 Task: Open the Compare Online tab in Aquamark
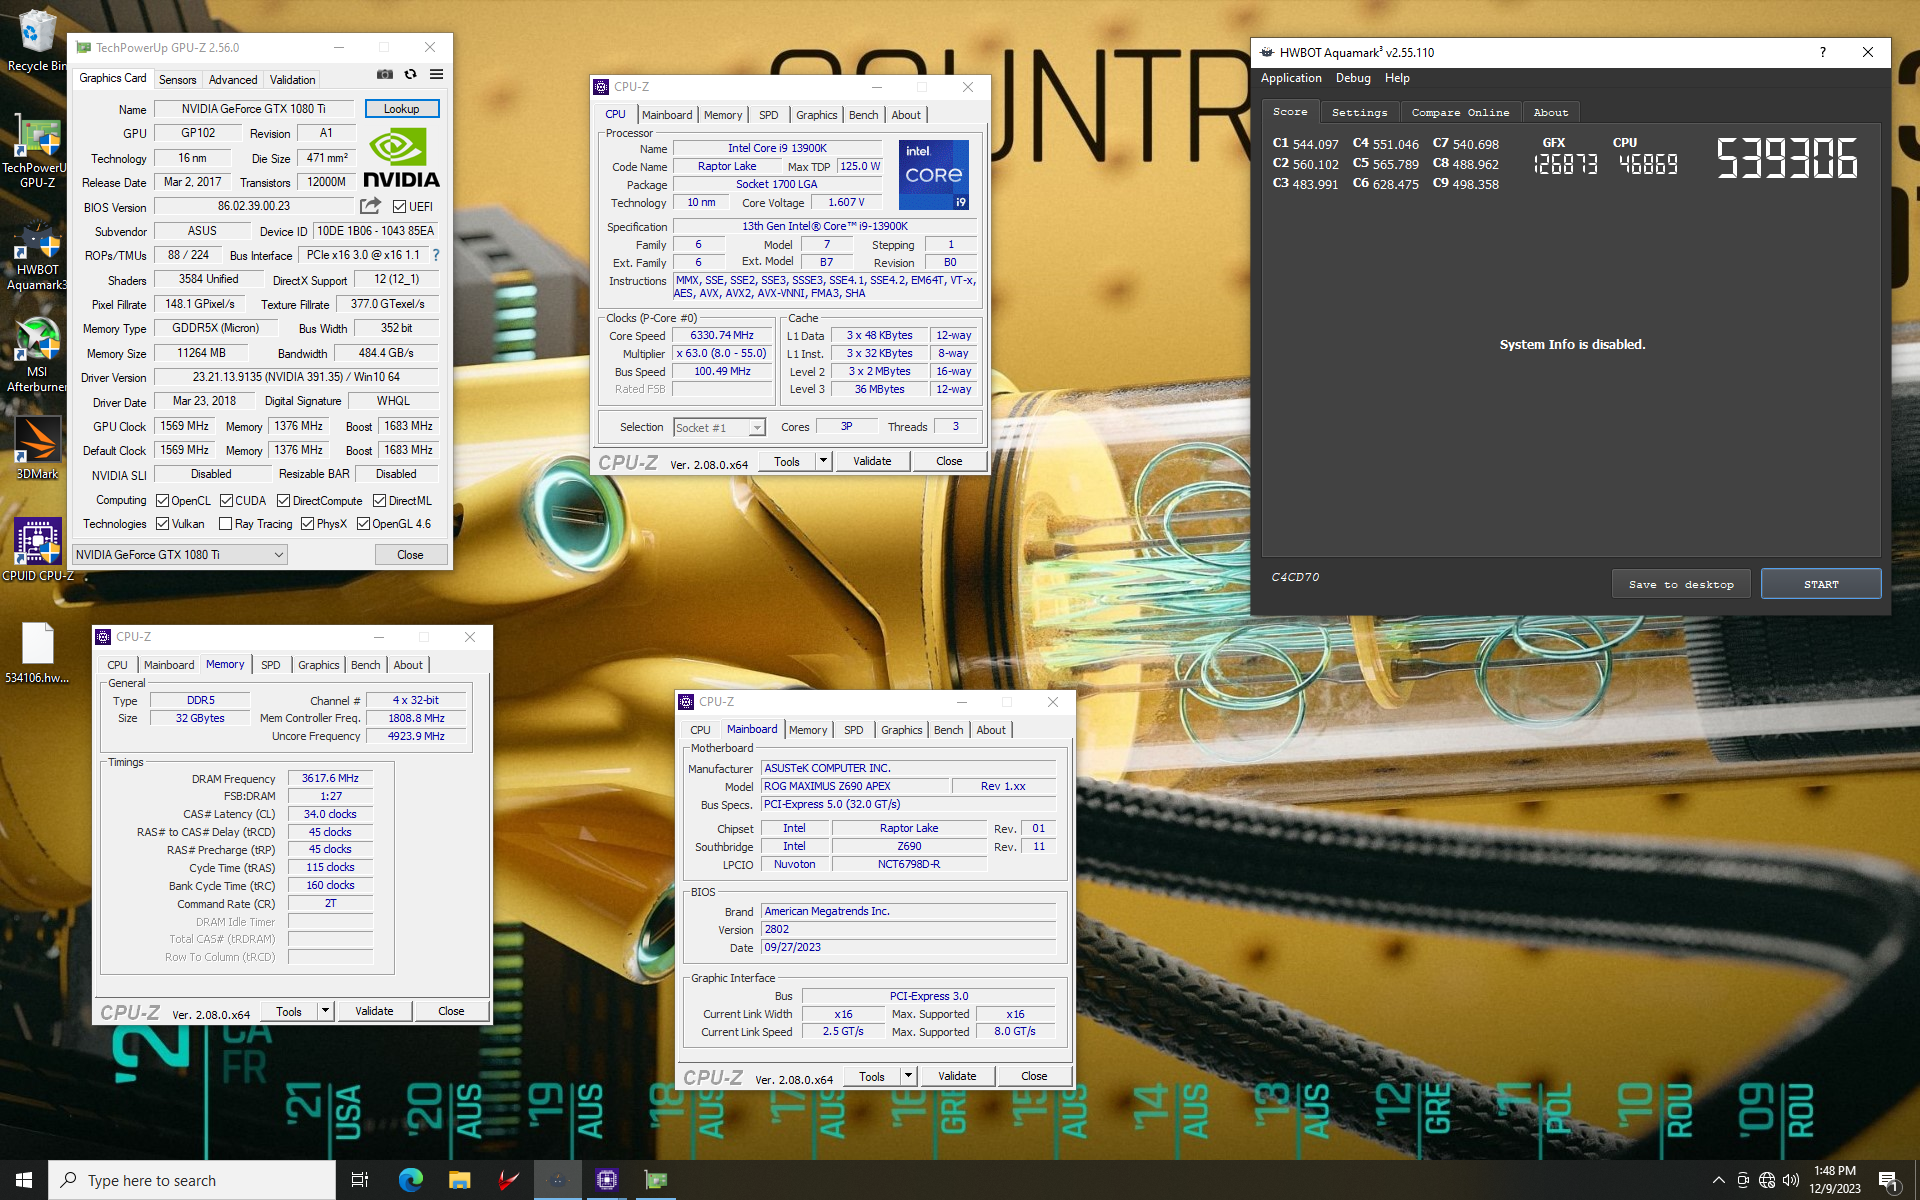1461,112
